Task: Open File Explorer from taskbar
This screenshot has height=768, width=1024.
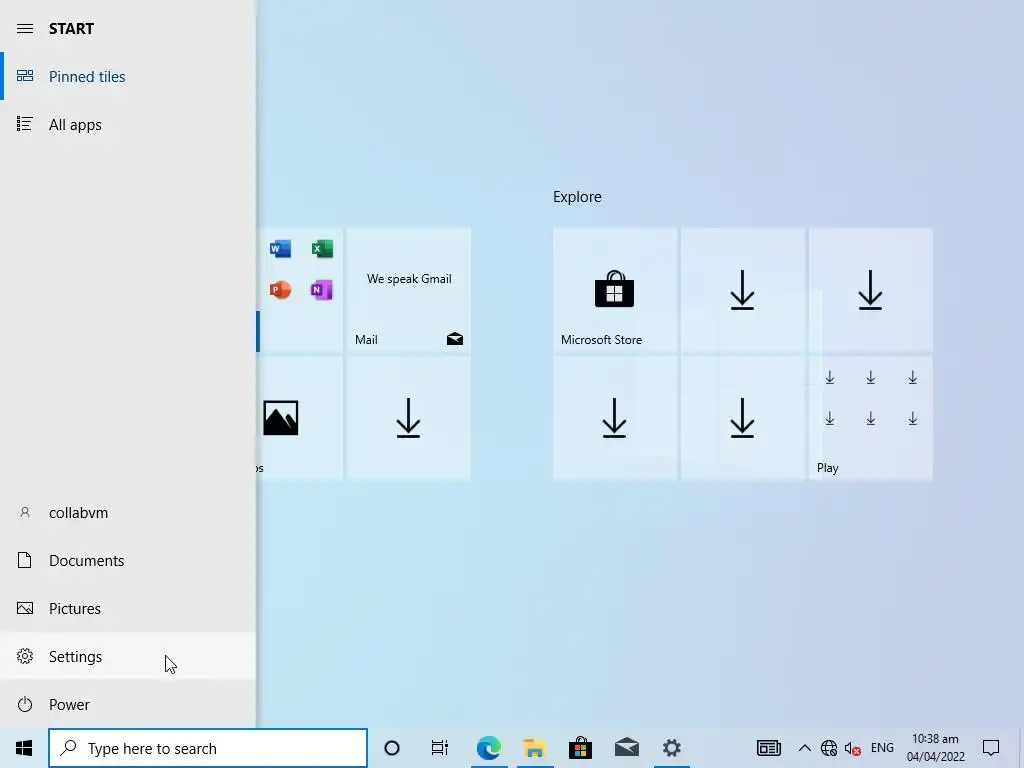Action: [x=535, y=748]
